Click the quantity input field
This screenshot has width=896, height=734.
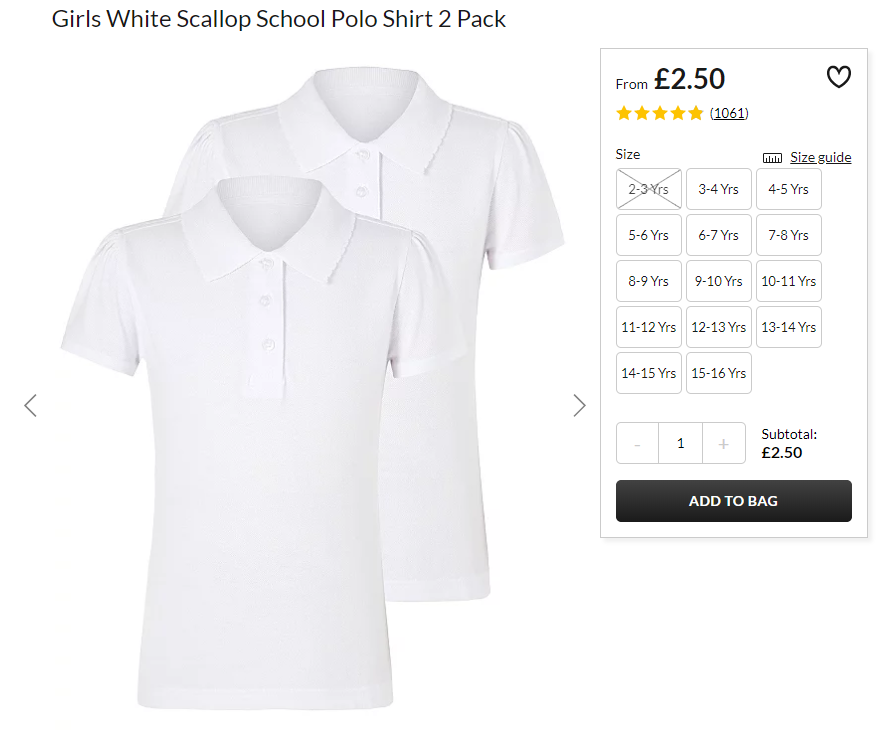[x=680, y=443]
